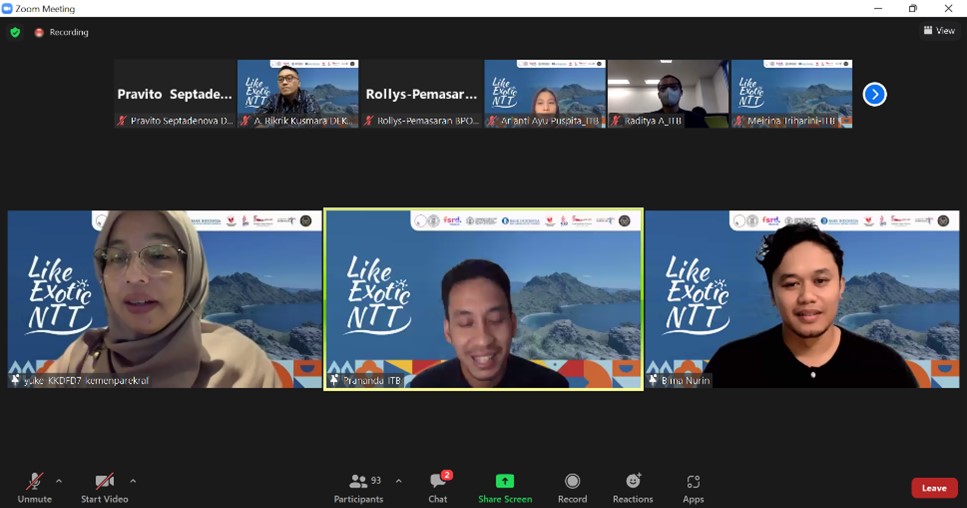Open video options arrow next to Start Video
Viewport: 967px width, 508px height.
click(133, 481)
